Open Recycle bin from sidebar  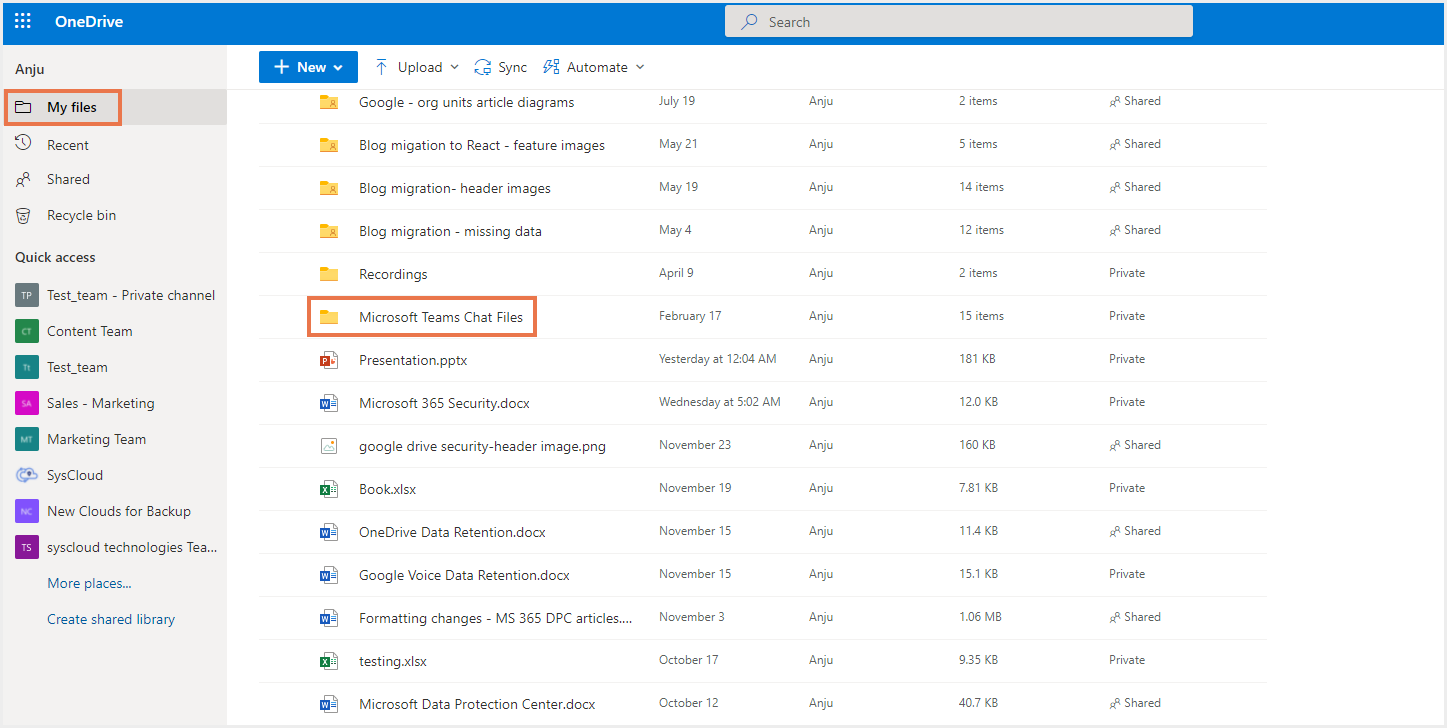pyautogui.click(x=81, y=215)
